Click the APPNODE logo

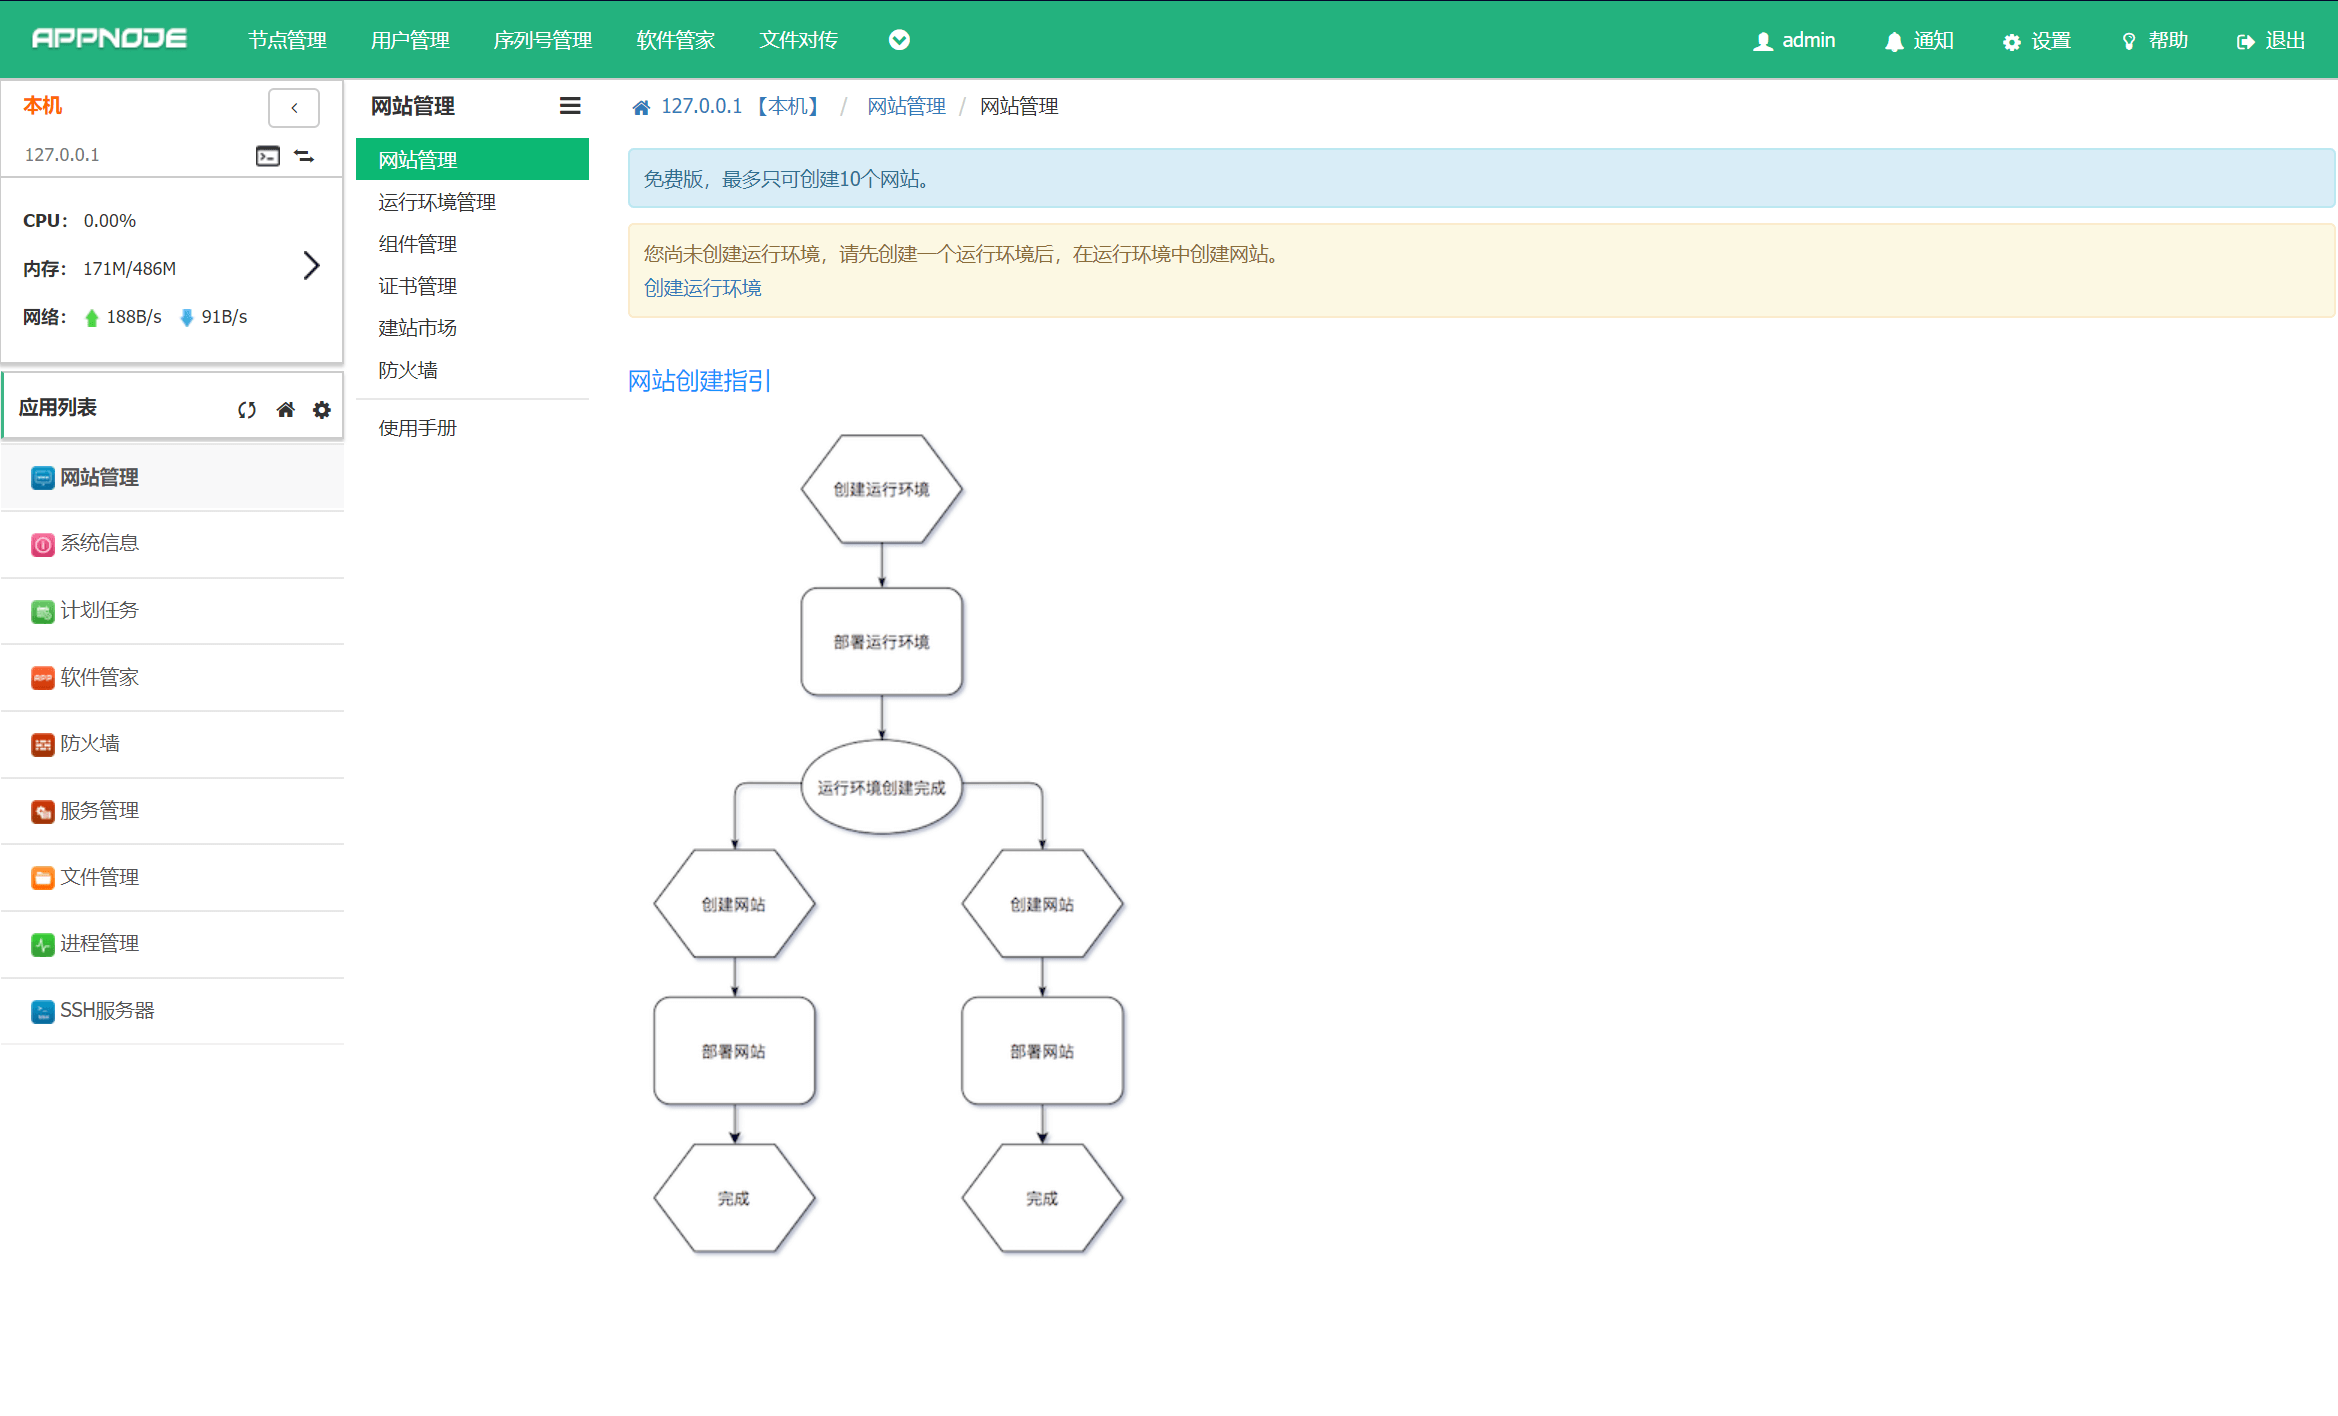click(x=109, y=39)
